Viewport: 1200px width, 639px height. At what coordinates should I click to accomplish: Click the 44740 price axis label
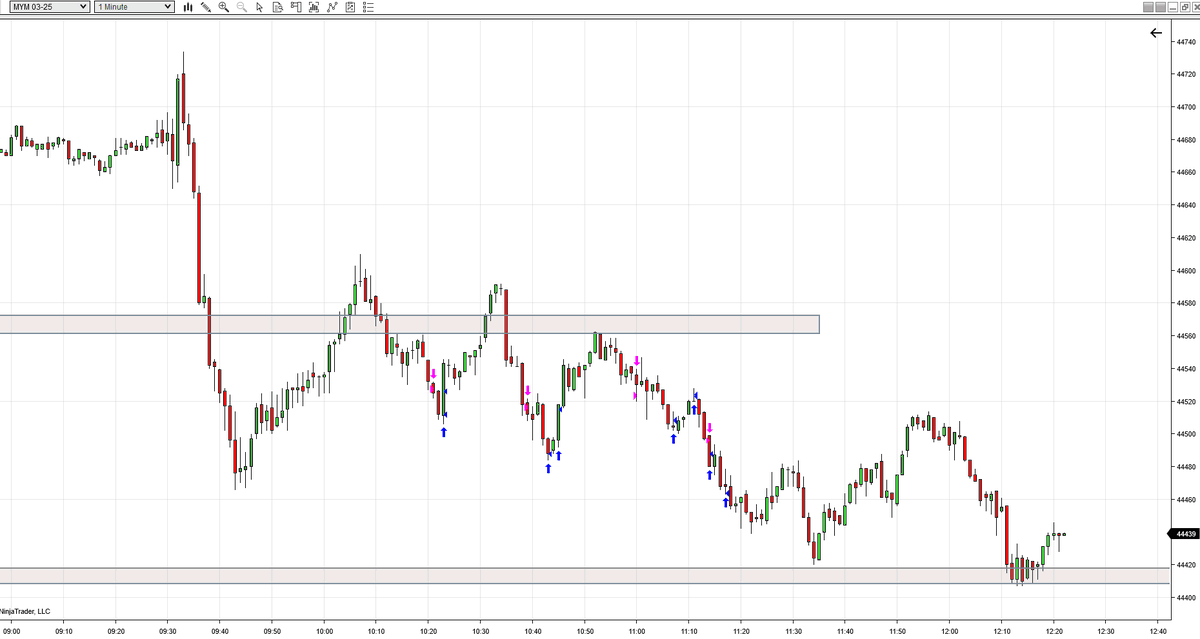(1186, 42)
